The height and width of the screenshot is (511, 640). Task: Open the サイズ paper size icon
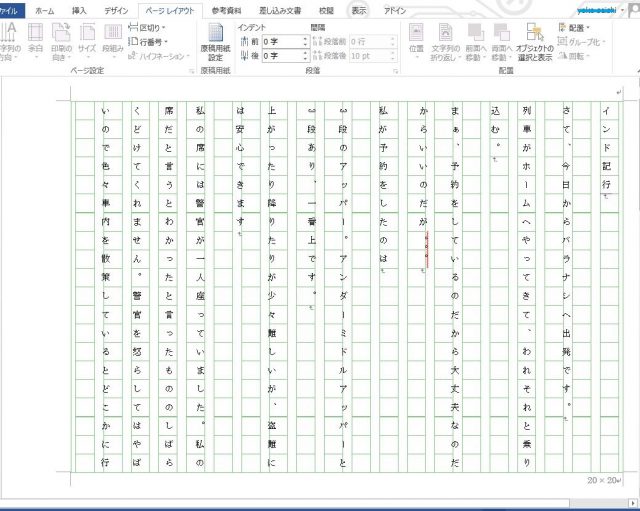tap(87, 40)
